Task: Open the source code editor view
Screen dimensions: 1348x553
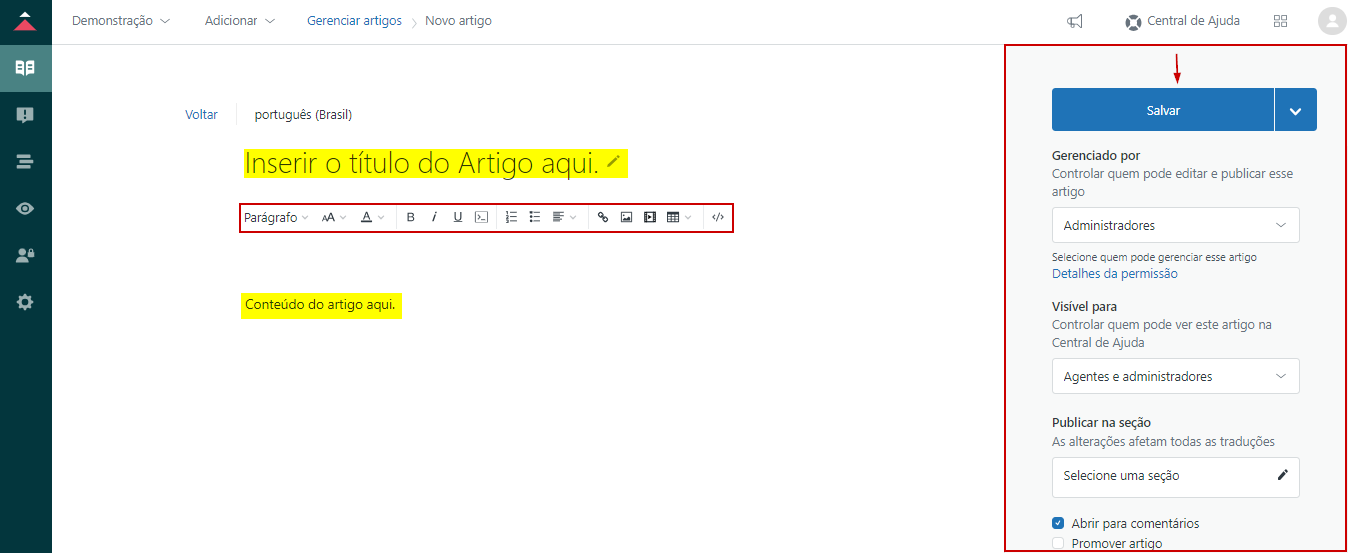Action: pyautogui.click(x=717, y=217)
